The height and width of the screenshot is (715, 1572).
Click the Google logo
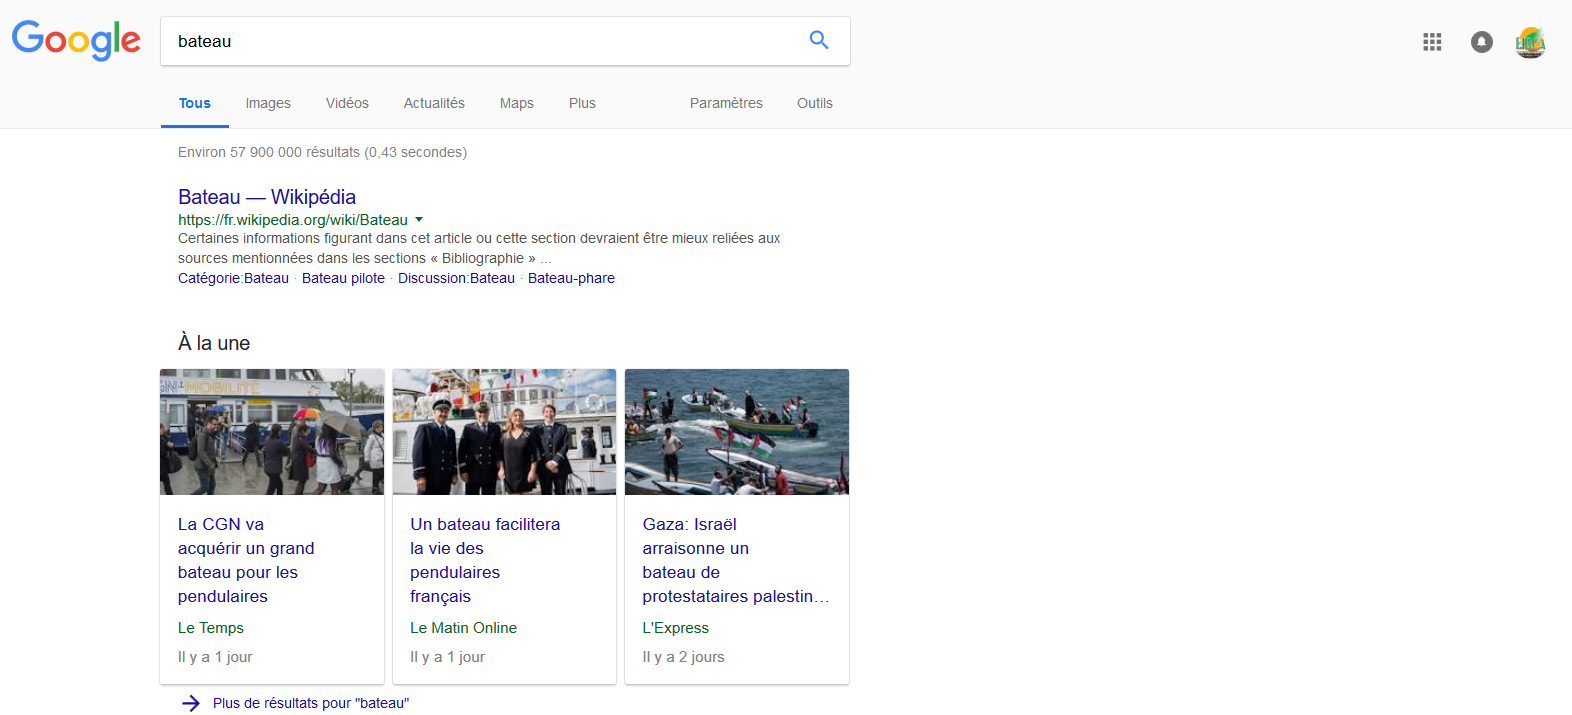click(x=76, y=41)
